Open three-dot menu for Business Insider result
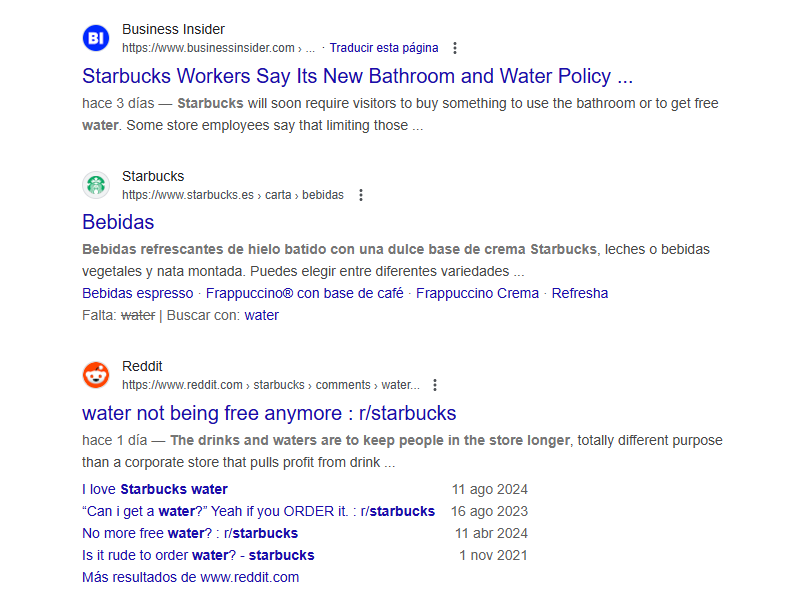The image size is (791, 614). [455, 48]
